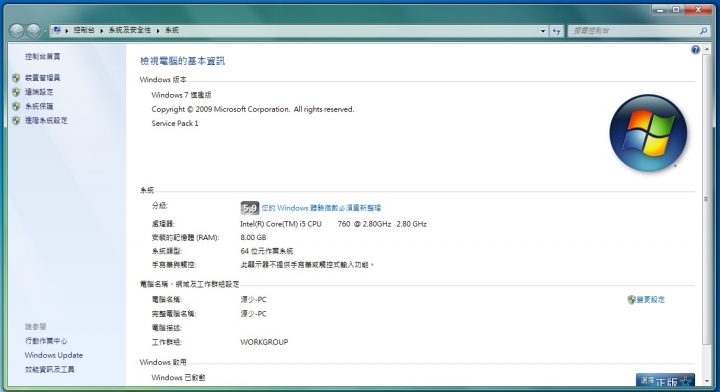Open the address bar history dropdown arrow
Screen dimensions: 720x392
[x=543, y=31]
